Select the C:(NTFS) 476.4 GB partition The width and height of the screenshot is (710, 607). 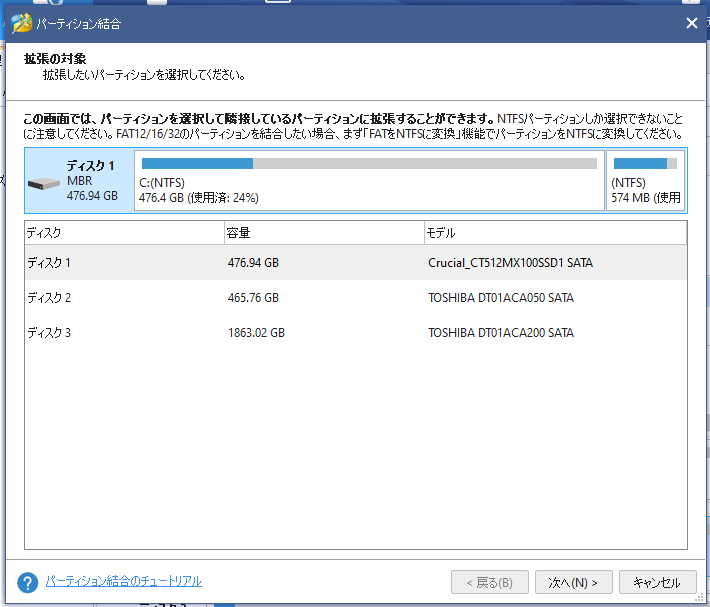pos(369,181)
